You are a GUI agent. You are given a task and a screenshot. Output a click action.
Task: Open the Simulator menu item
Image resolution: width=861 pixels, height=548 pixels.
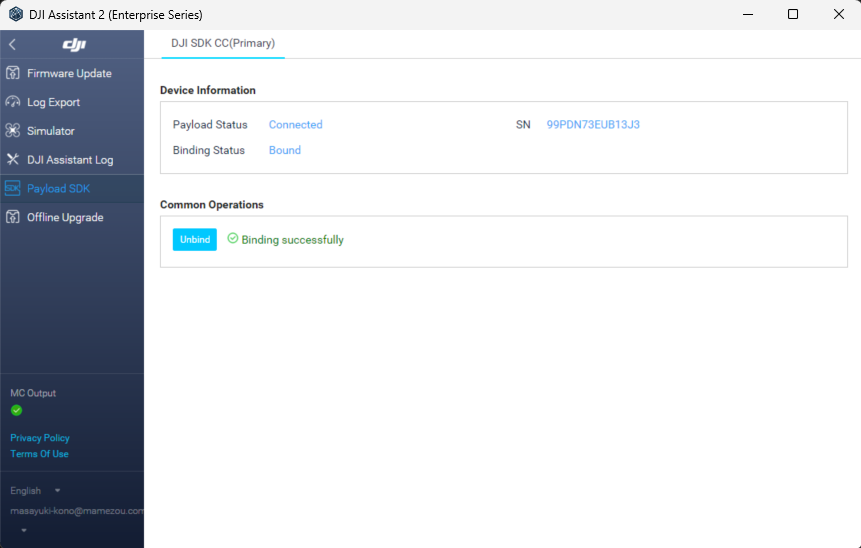click(50, 131)
